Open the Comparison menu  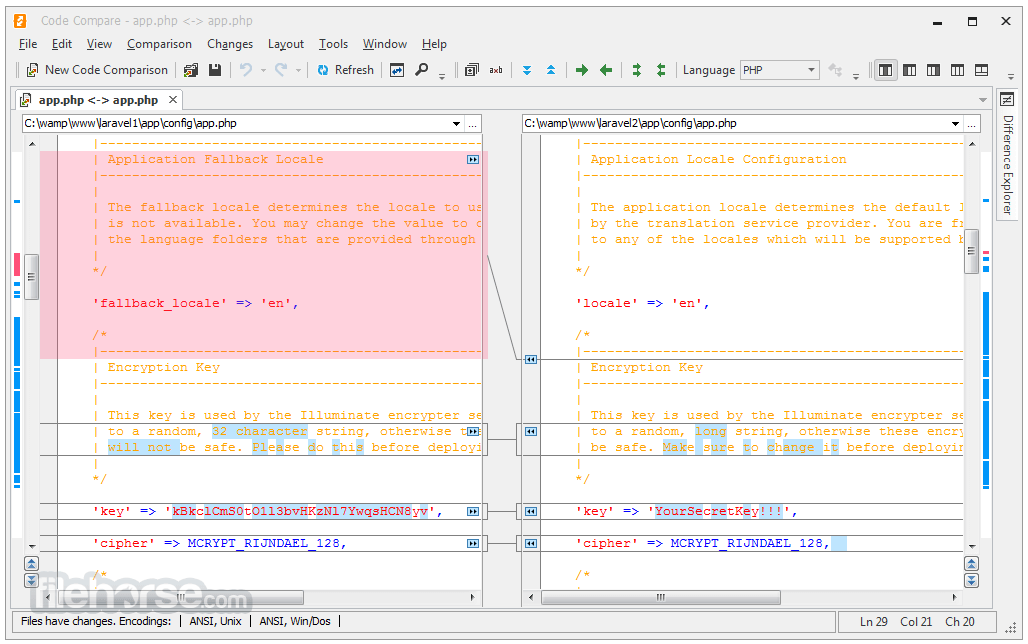(x=159, y=44)
